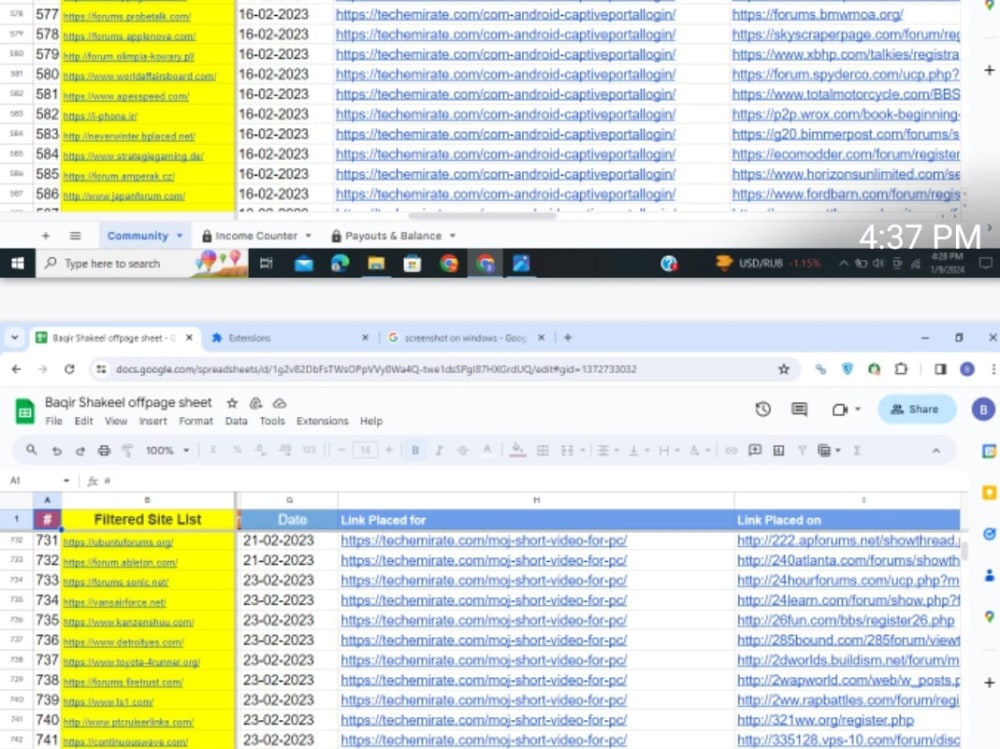Screen dimensions: 1000x749
Task: Reload the browser page
Action: (70, 369)
